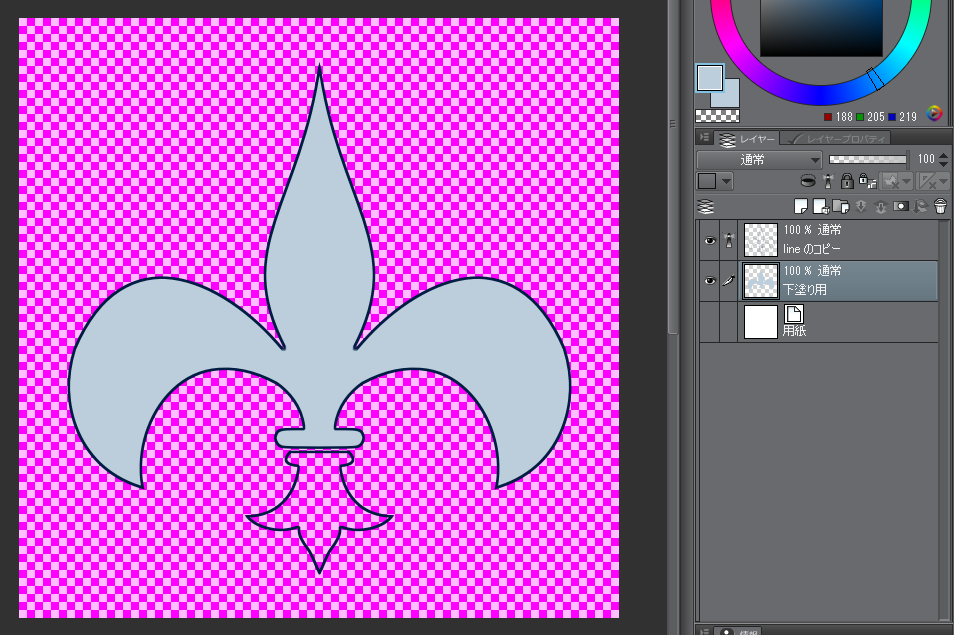Click apply mask to layer icon
The height and width of the screenshot is (635, 954).
[921, 207]
